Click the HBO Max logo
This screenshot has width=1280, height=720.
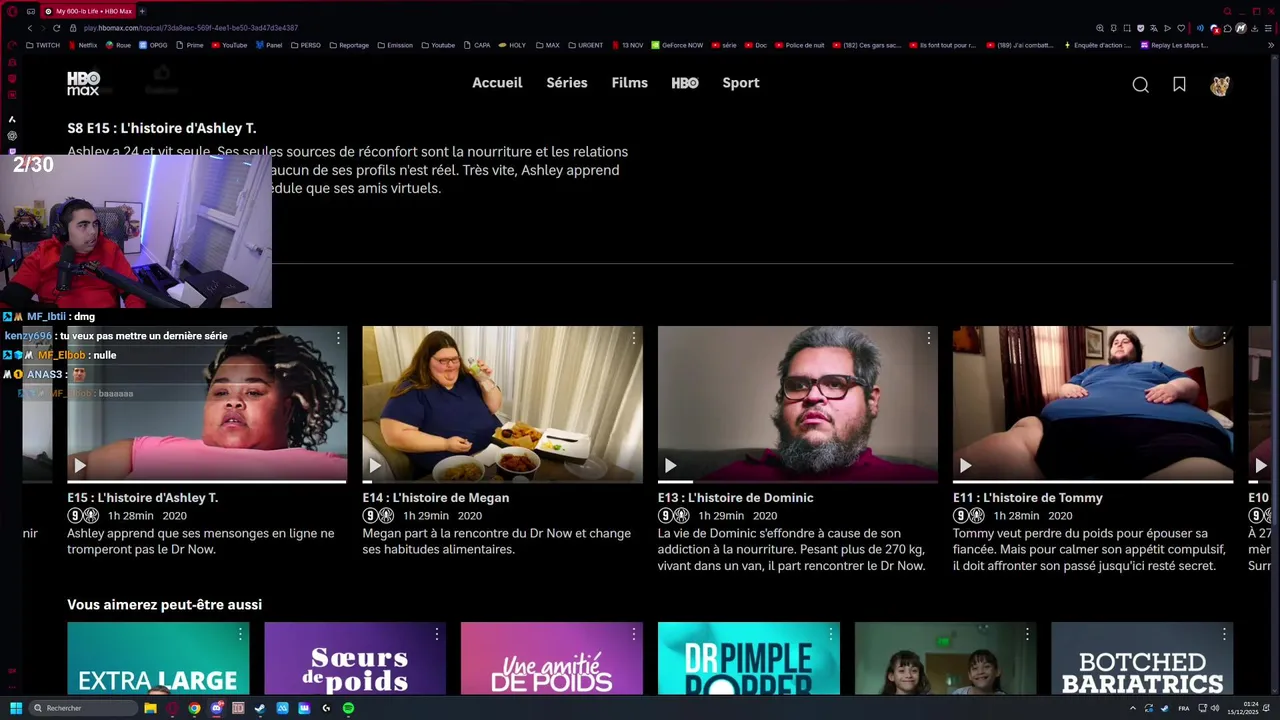click(83, 83)
